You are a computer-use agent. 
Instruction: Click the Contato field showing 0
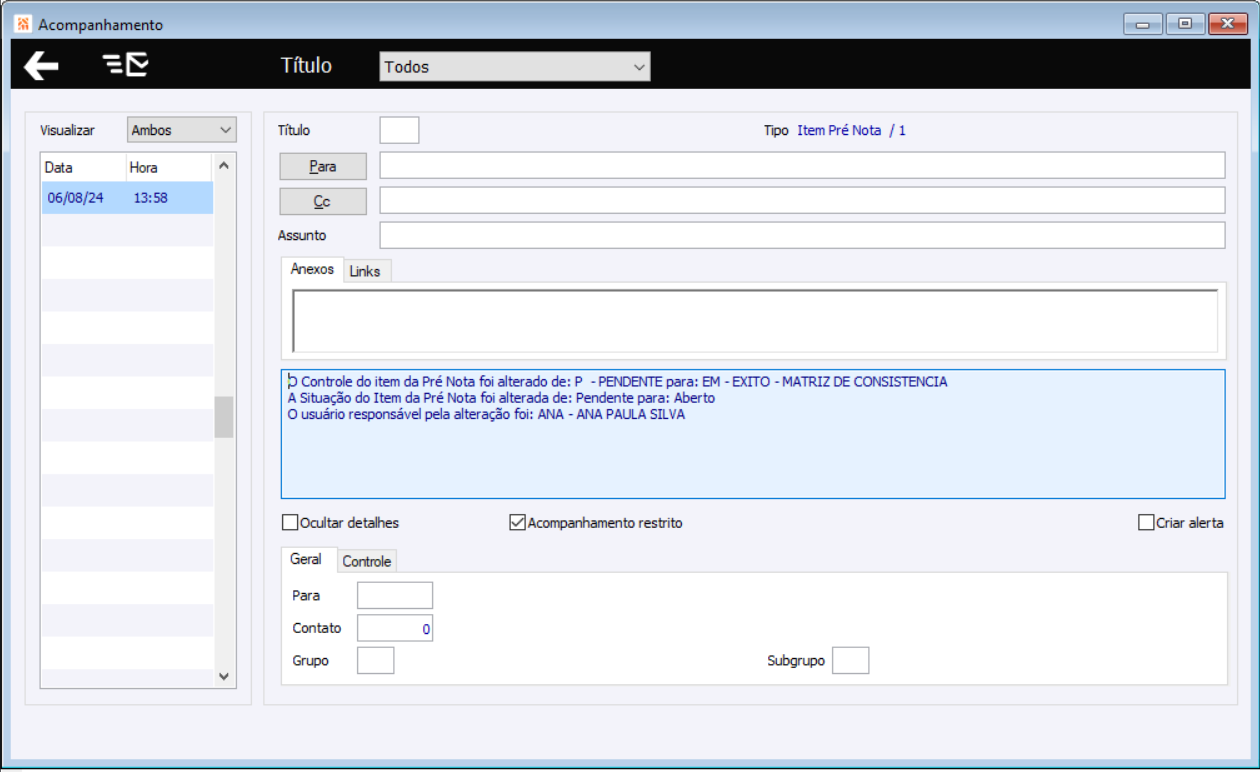pyautogui.click(x=395, y=628)
